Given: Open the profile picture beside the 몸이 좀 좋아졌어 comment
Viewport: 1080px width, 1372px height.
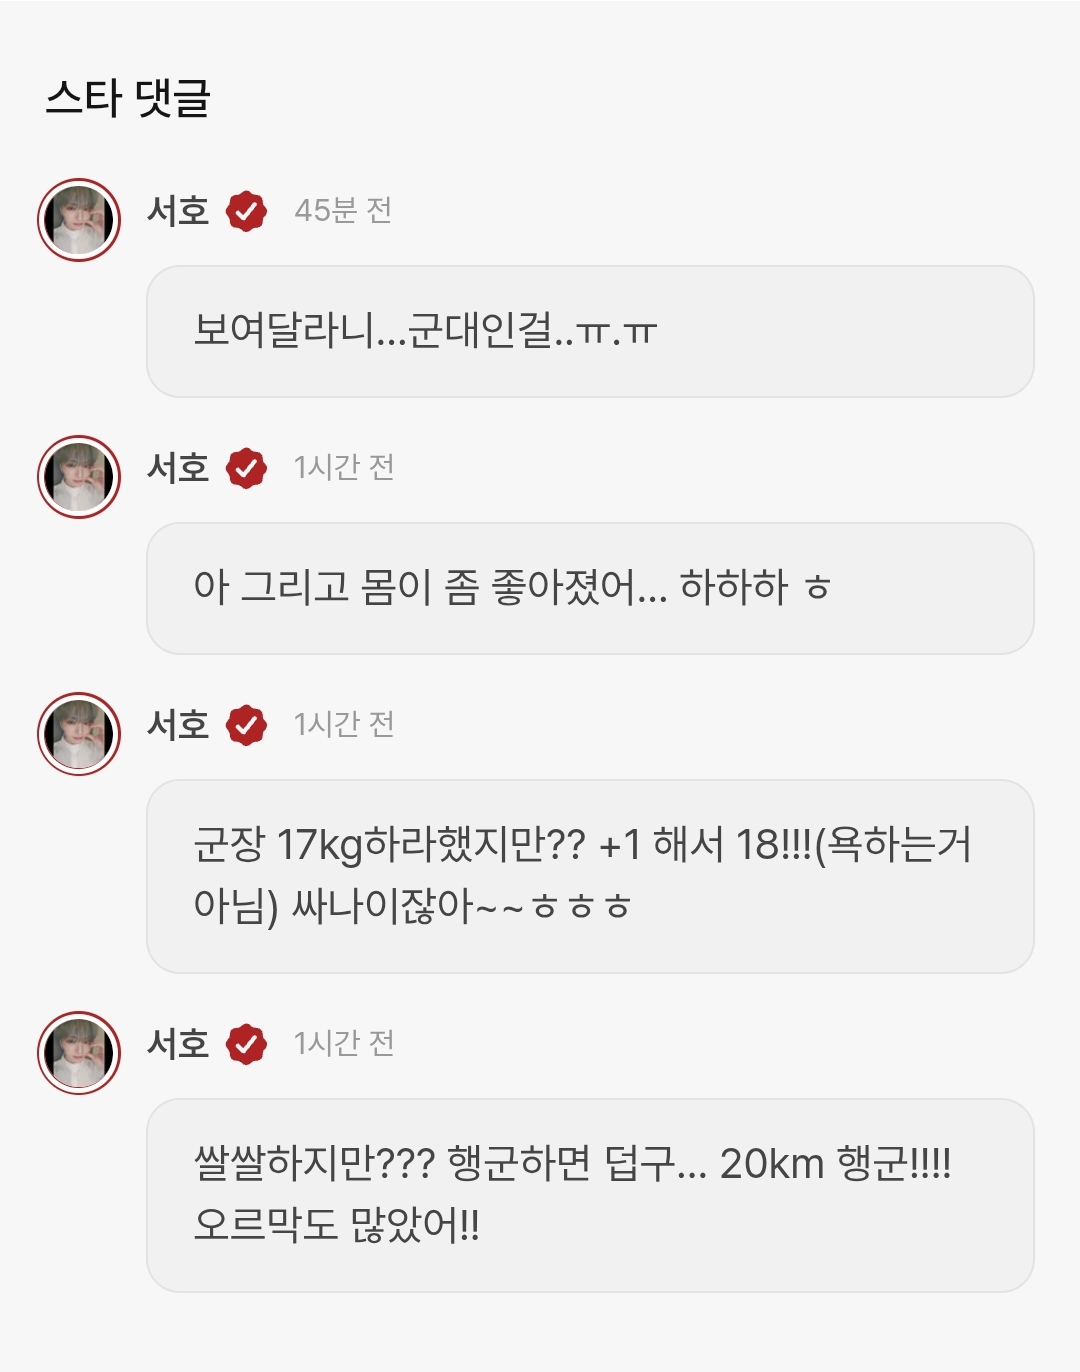Looking at the screenshot, I should coord(79,477).
